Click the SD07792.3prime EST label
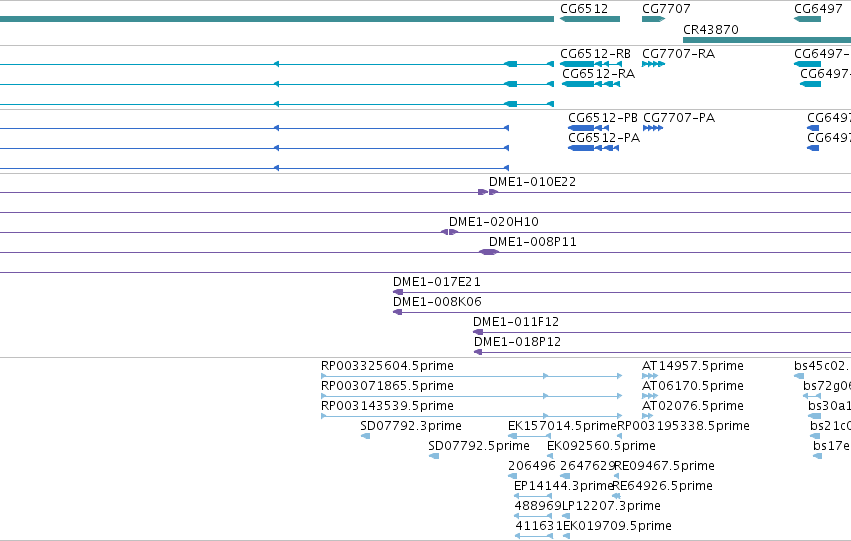Screen dimensions: 851x541 pyautogui.click(x=411, y=427)
